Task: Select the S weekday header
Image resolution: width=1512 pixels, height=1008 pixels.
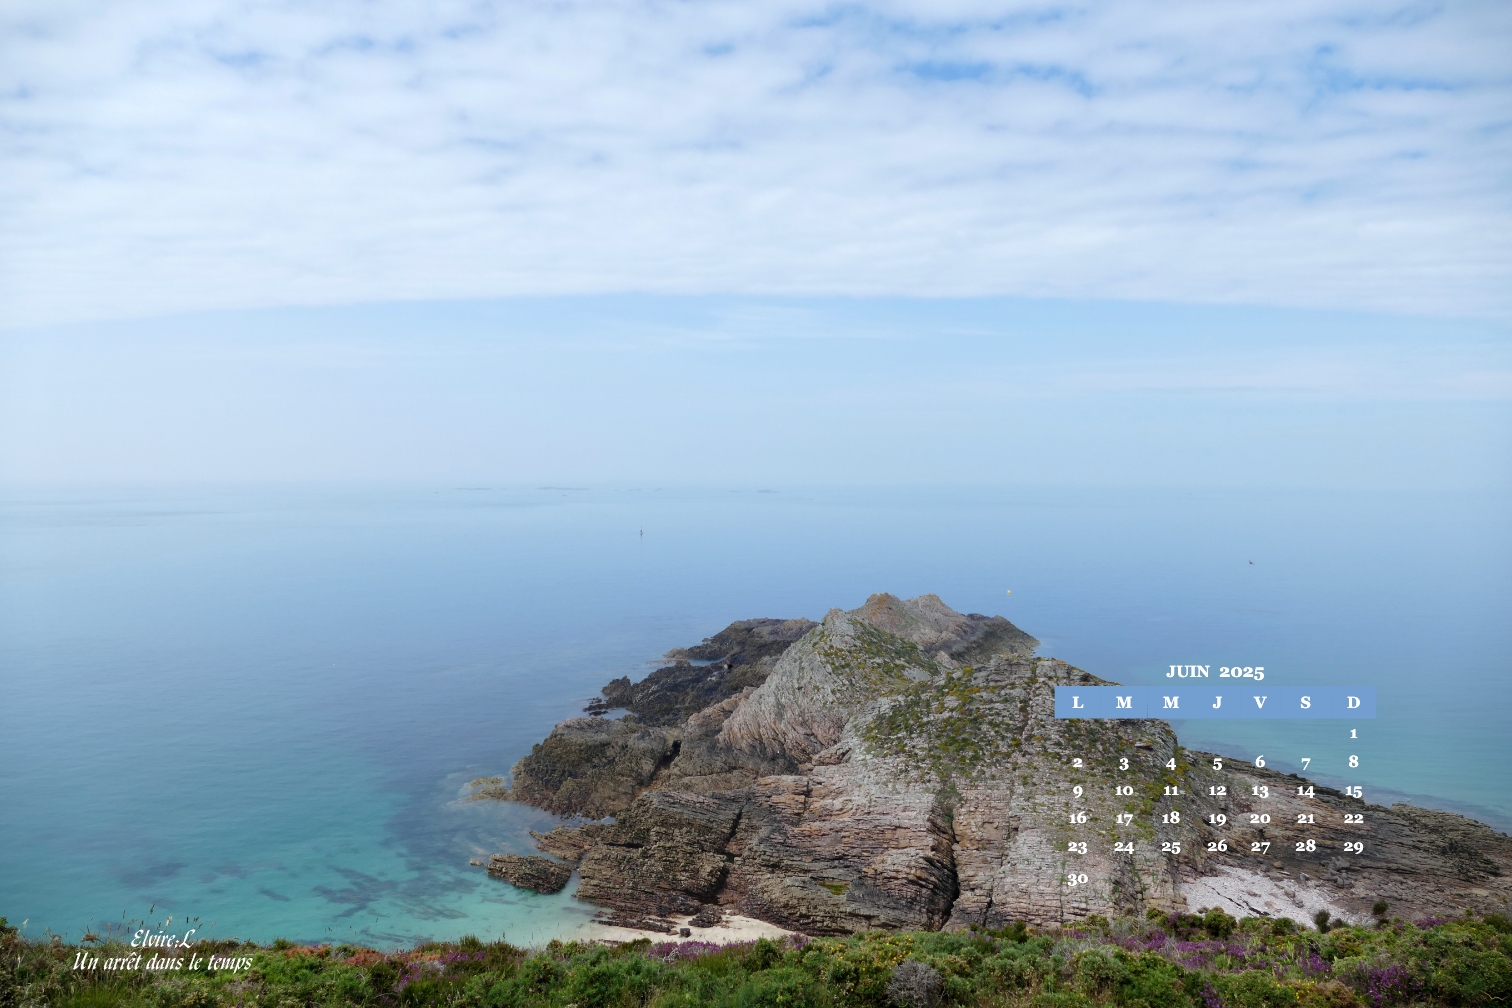Action: [x=1305, y=702]
